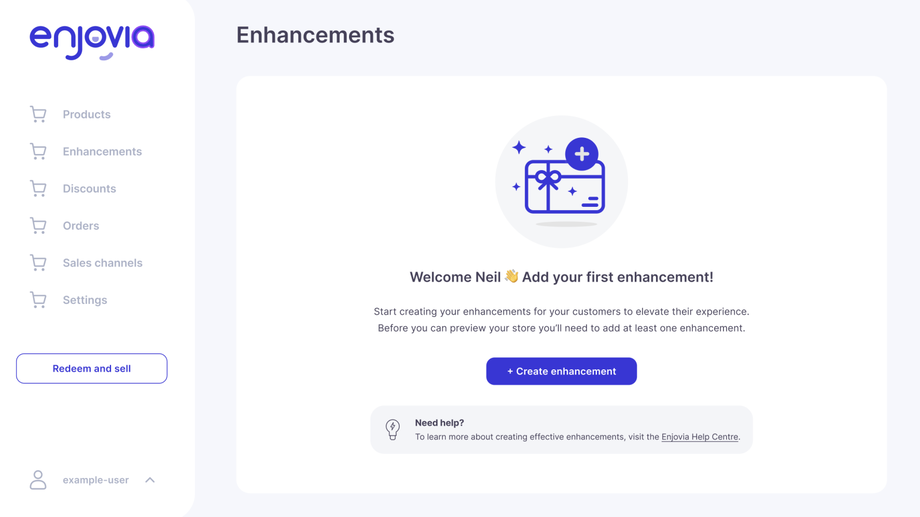Open the example-user account dropdown
Image resolution: width=920 pixels, height=517 pixels.
(x=96, y=480)
